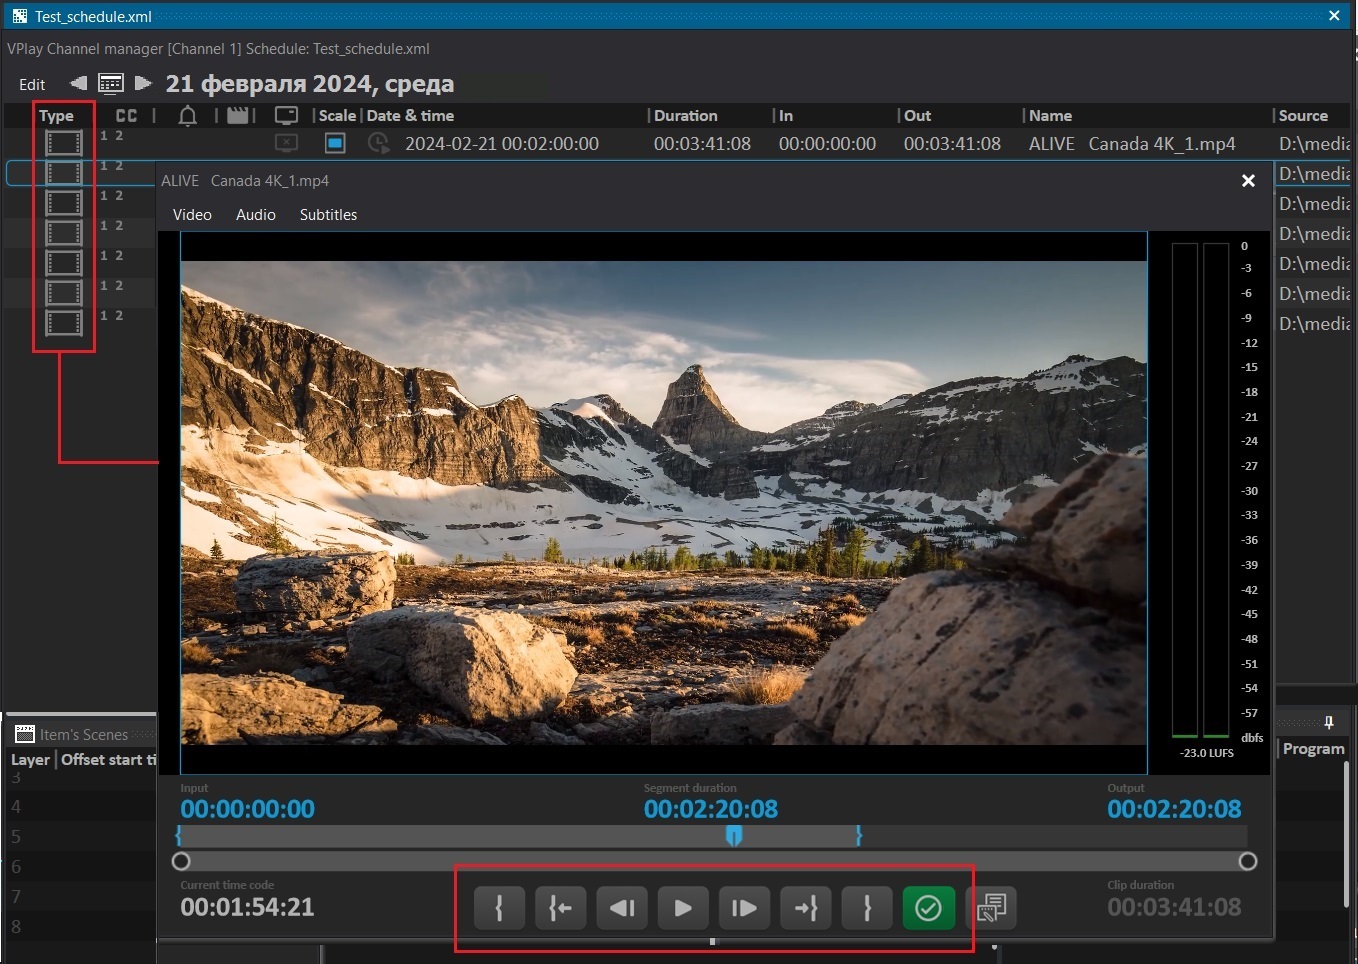Close the ALIVE Canada 4K_1.mp4 editor panel
This screenshot has height=964, width=1358.
pos(1248,181)
